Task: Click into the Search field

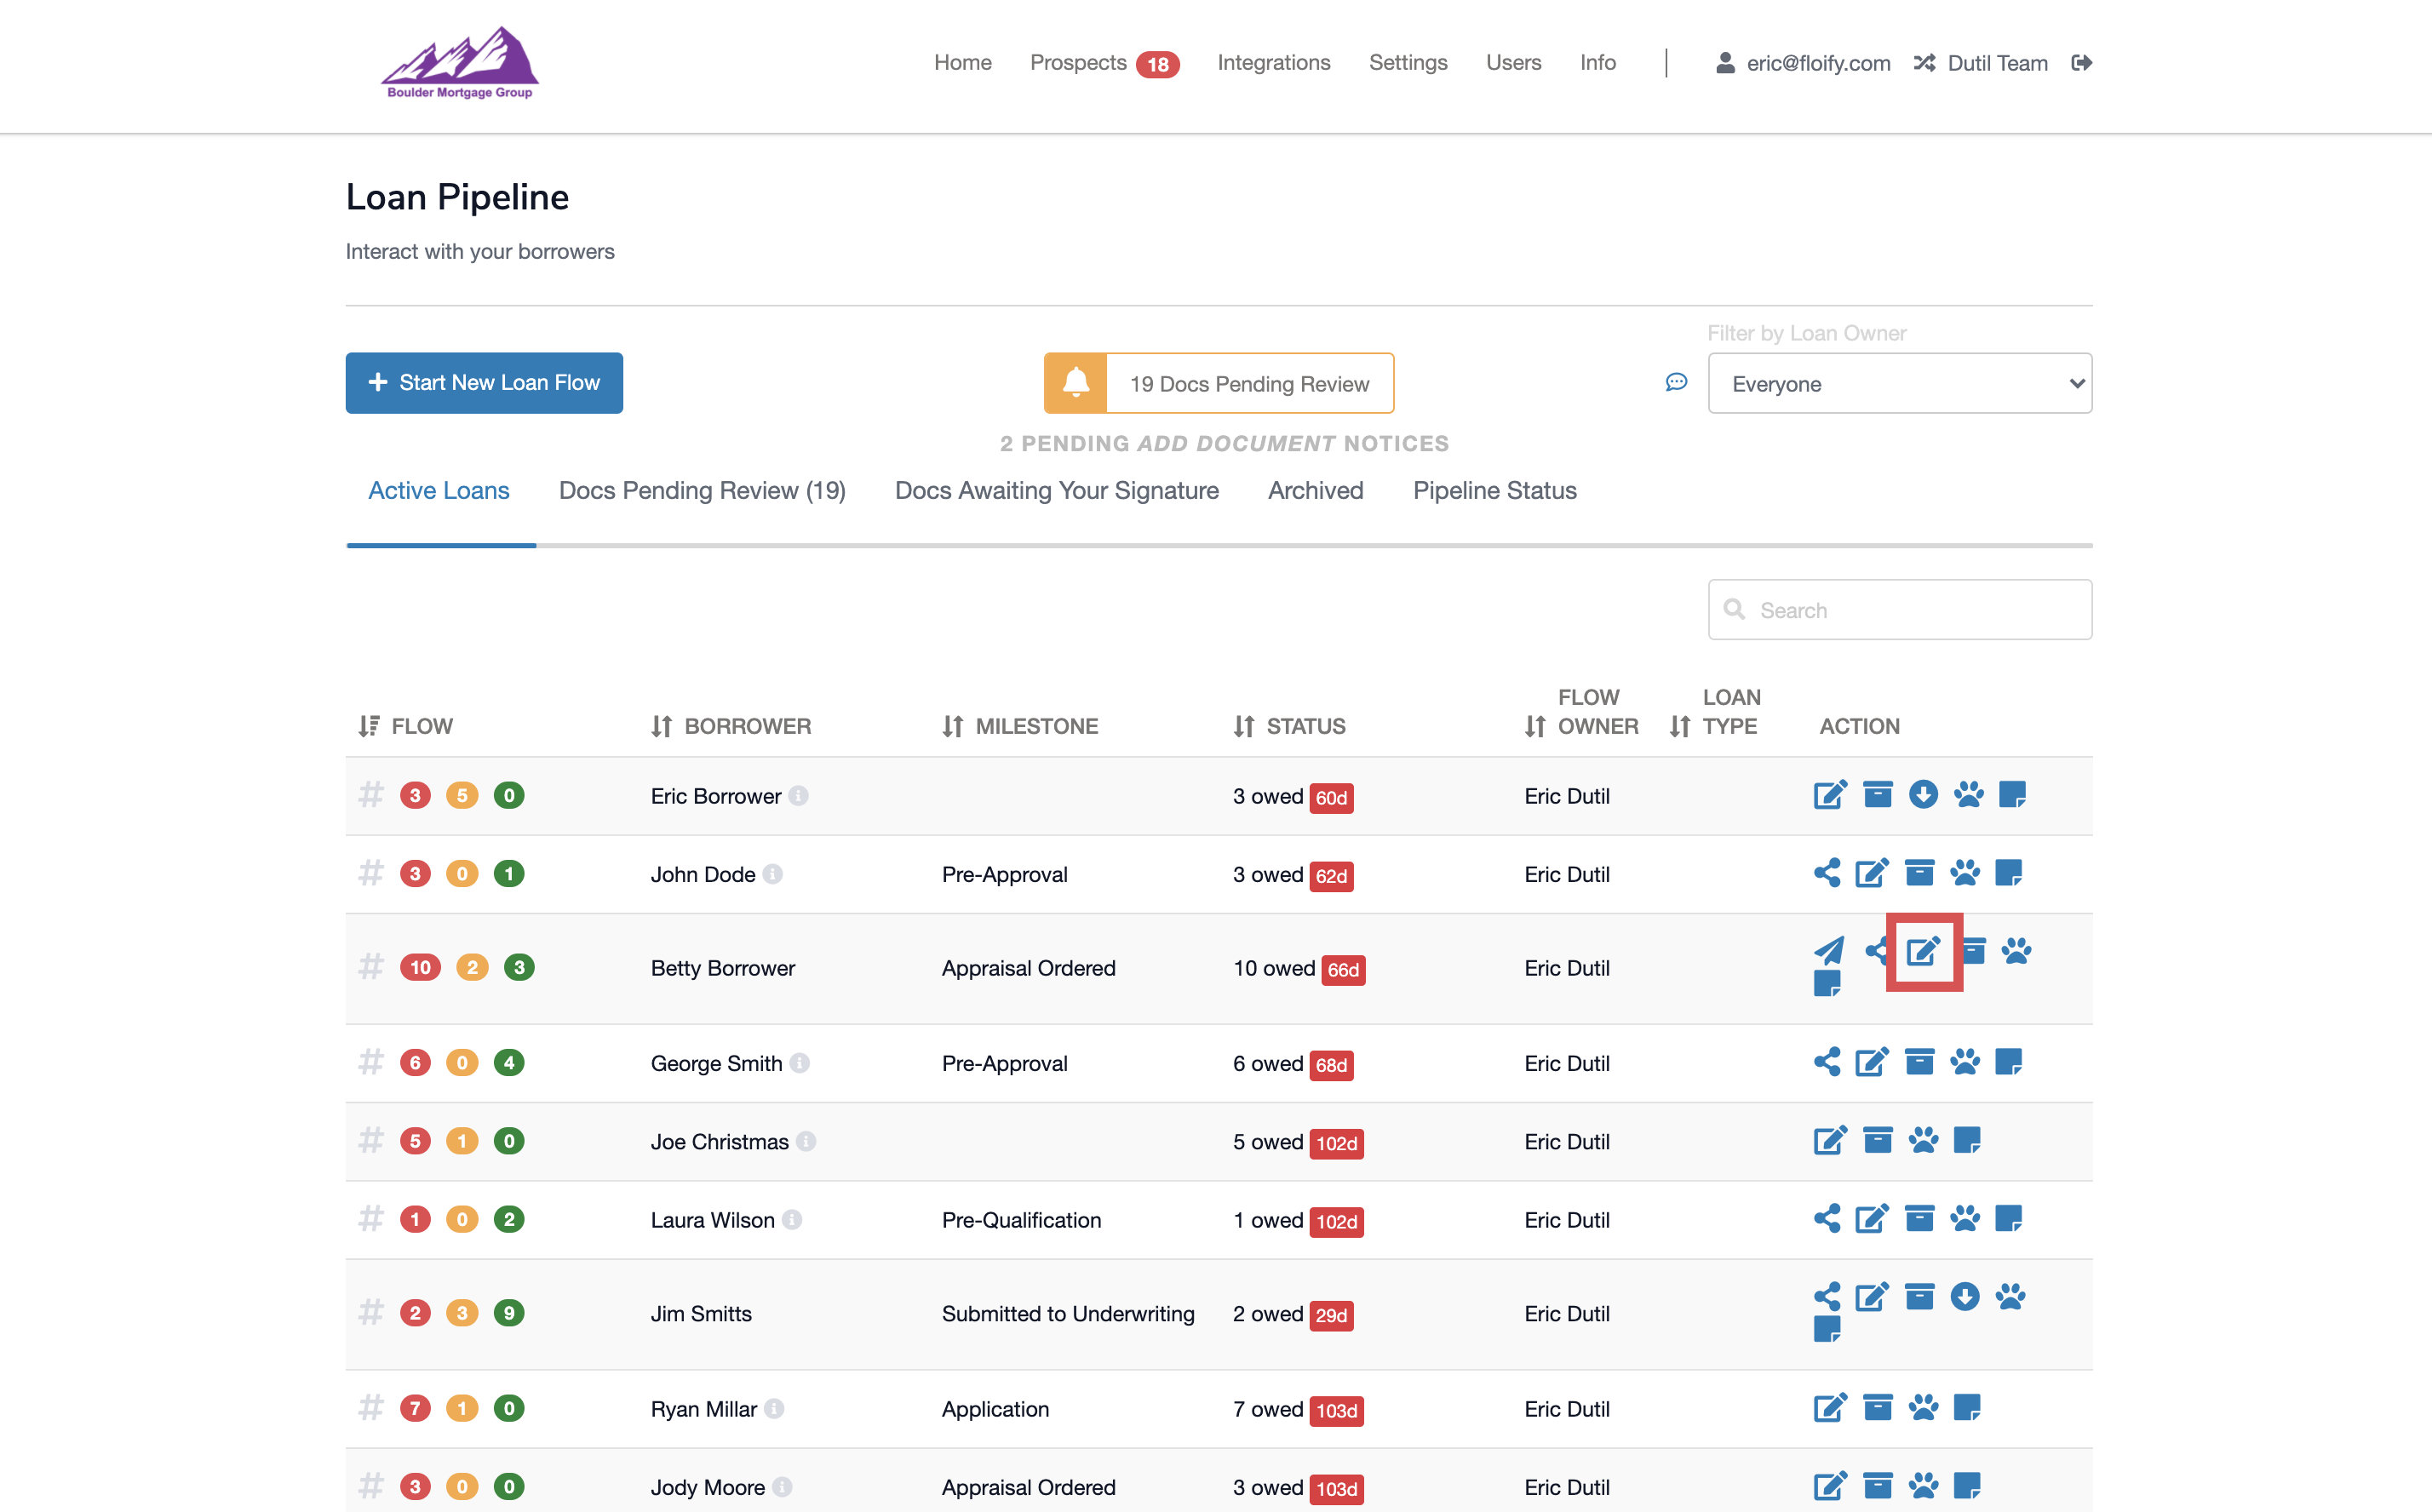Action: pyautogui.click(x=1899, y=609)
